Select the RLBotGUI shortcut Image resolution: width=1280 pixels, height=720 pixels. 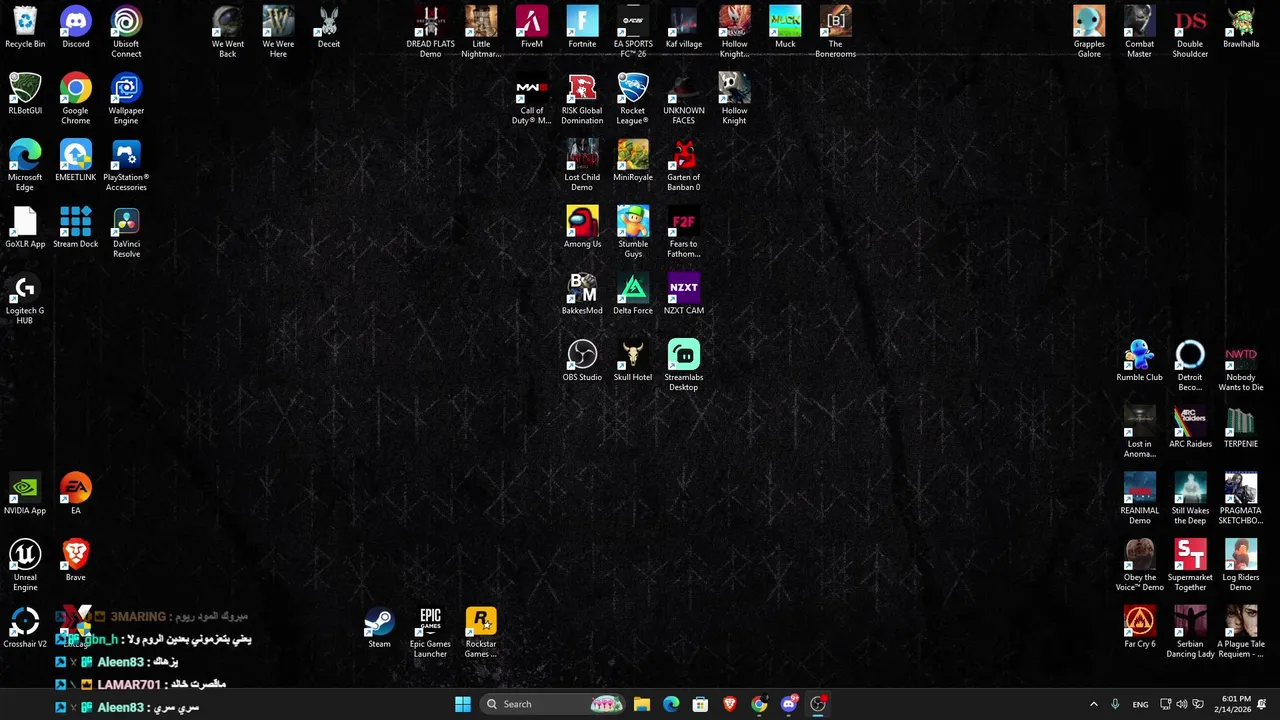(25, 94)
